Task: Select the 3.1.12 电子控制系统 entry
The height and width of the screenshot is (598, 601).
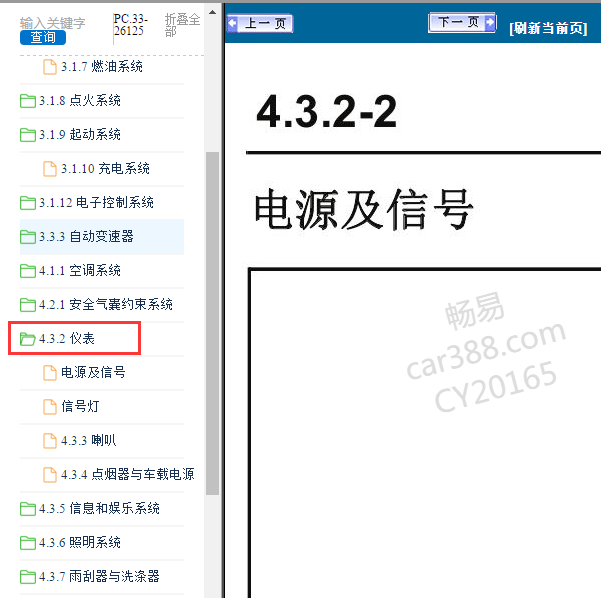Action: [x=96, y=202]
